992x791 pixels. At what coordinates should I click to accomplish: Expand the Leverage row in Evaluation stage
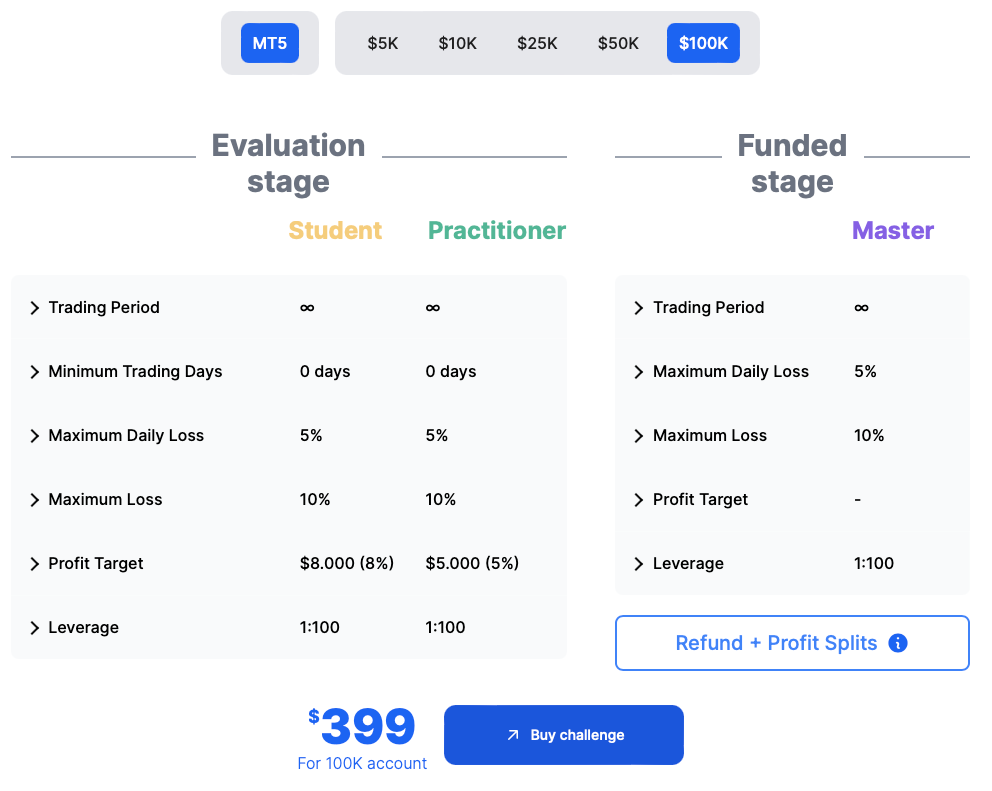[33, 627]
